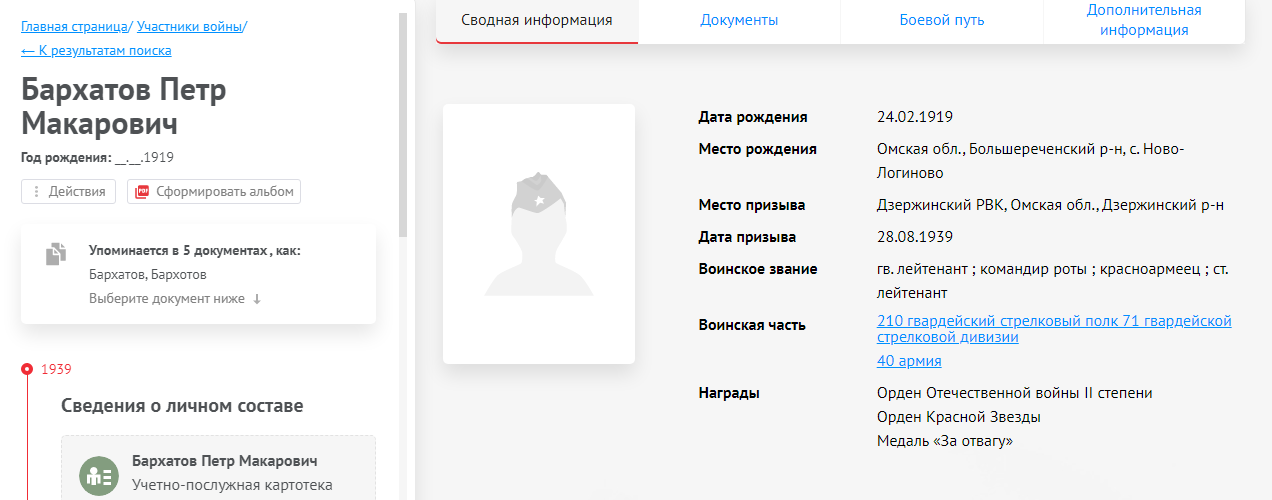Follow the 40 армия link
This screenshot has width=1272, height=500.
(x=908, y=361)
